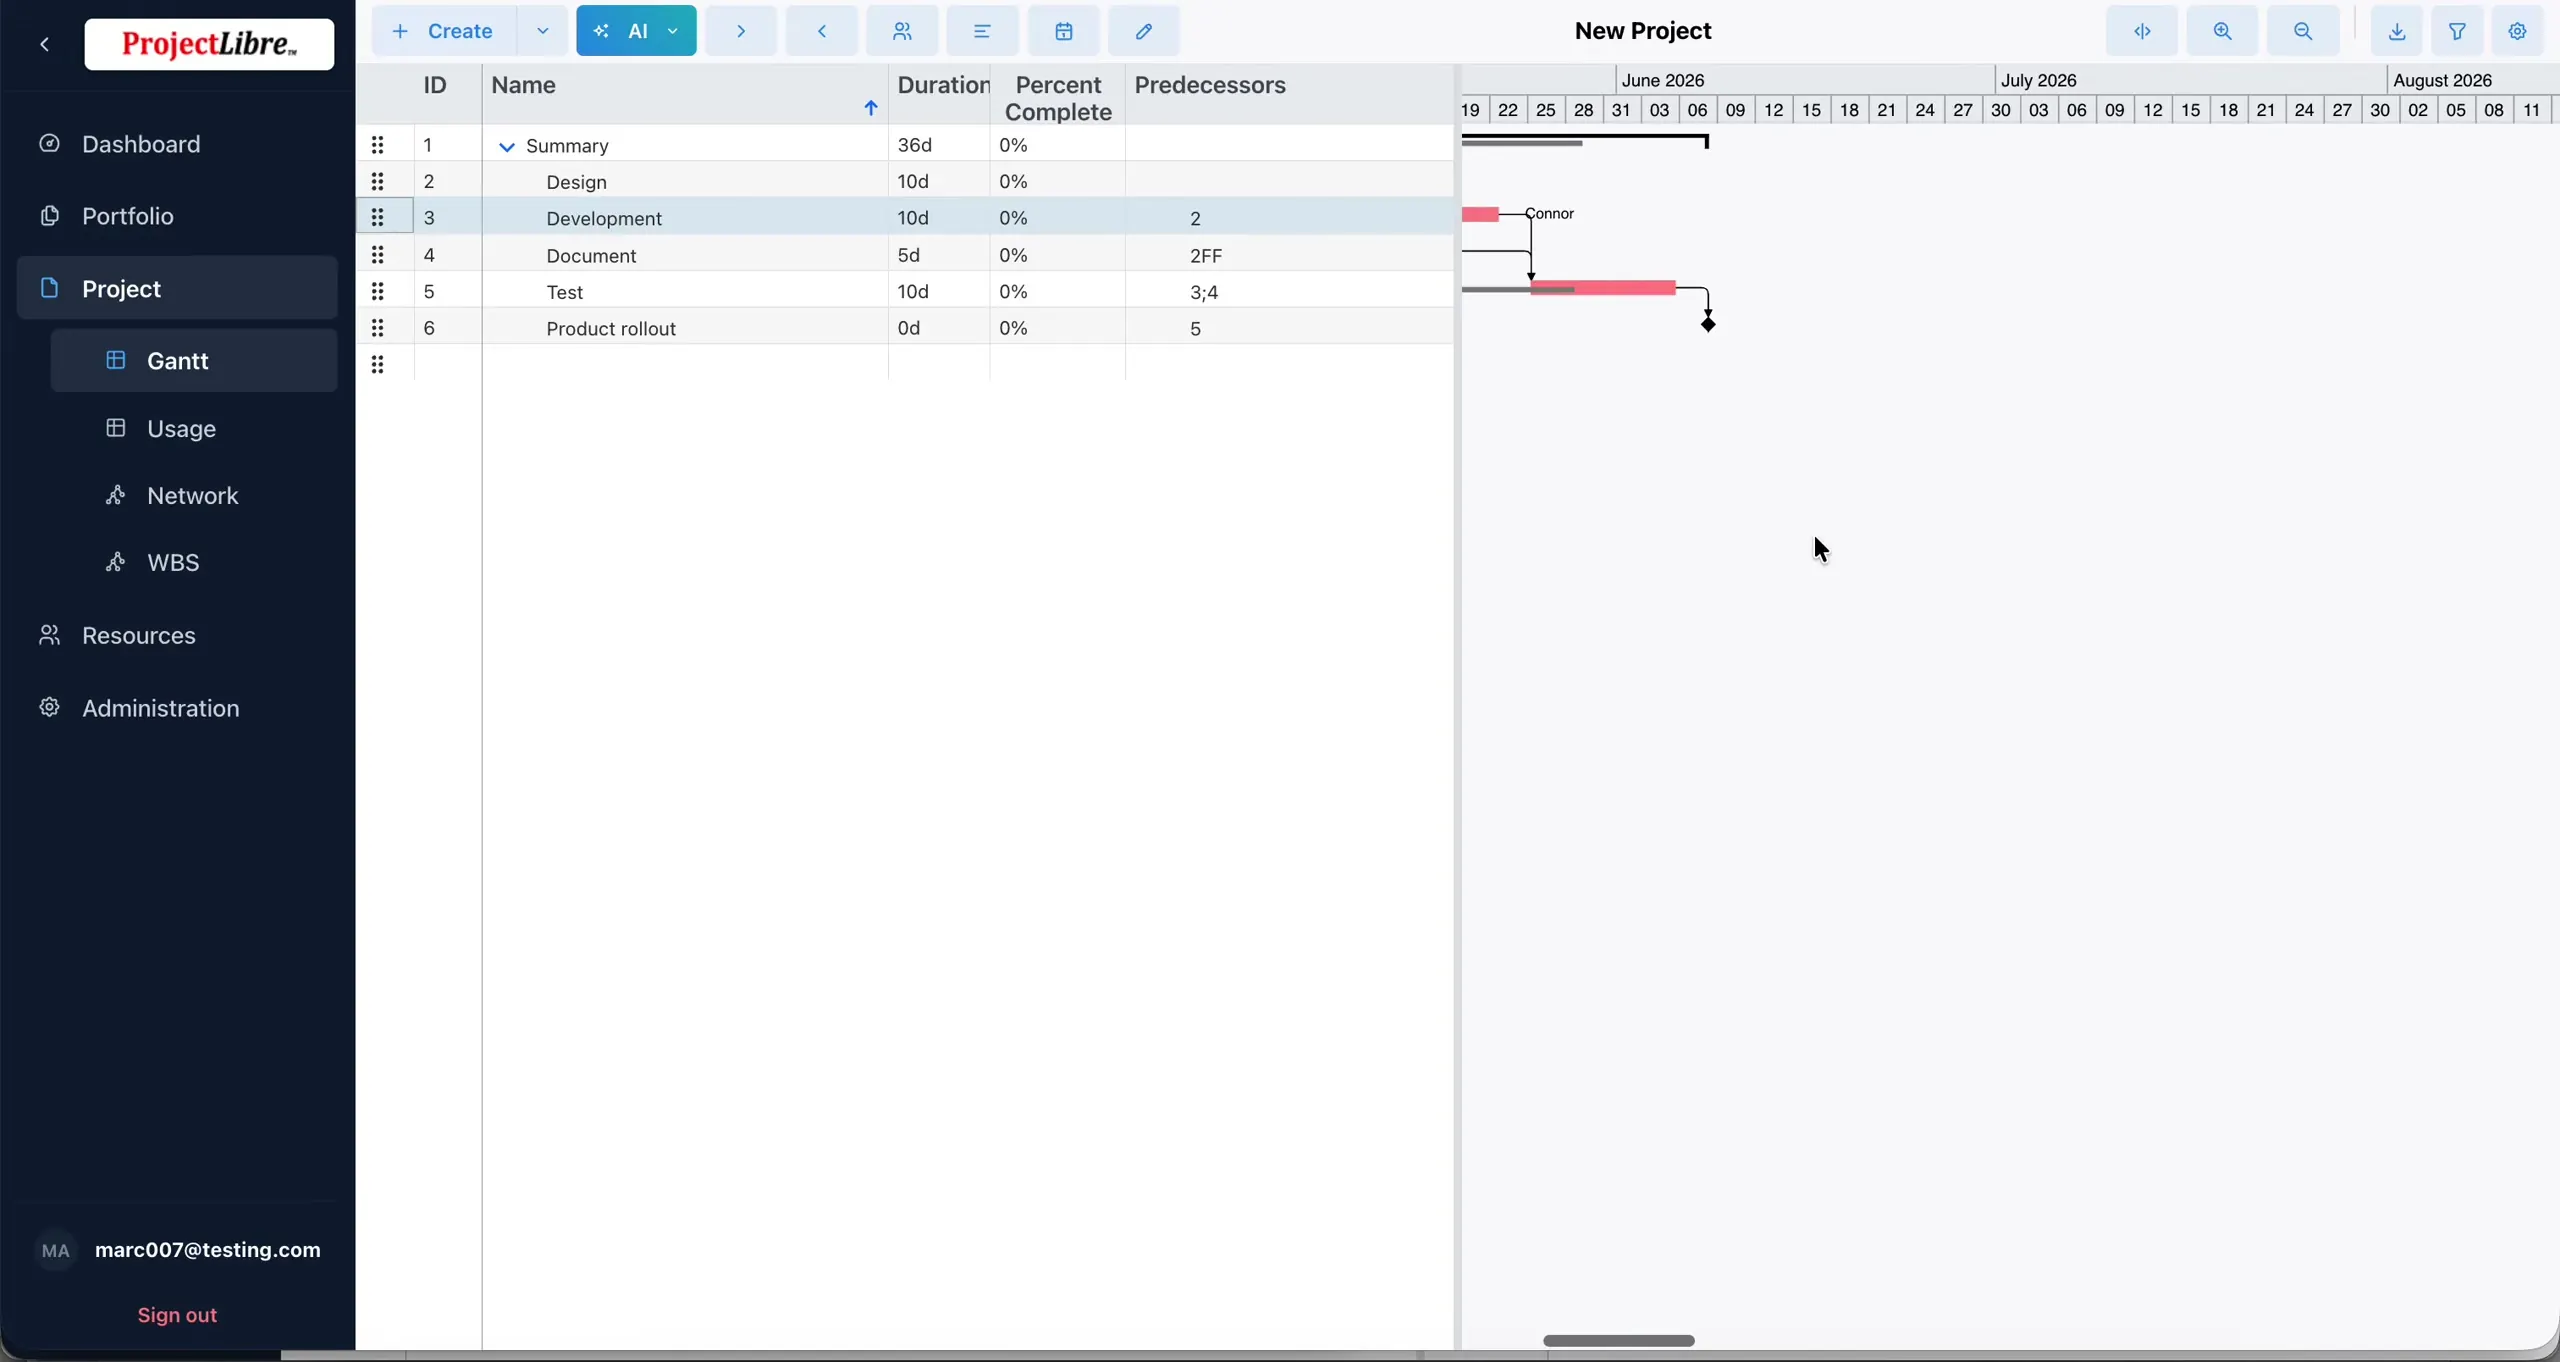Screen dimensions: 2560x1362
Task: Click the drag handle for Design row
Action: point(377,181)
